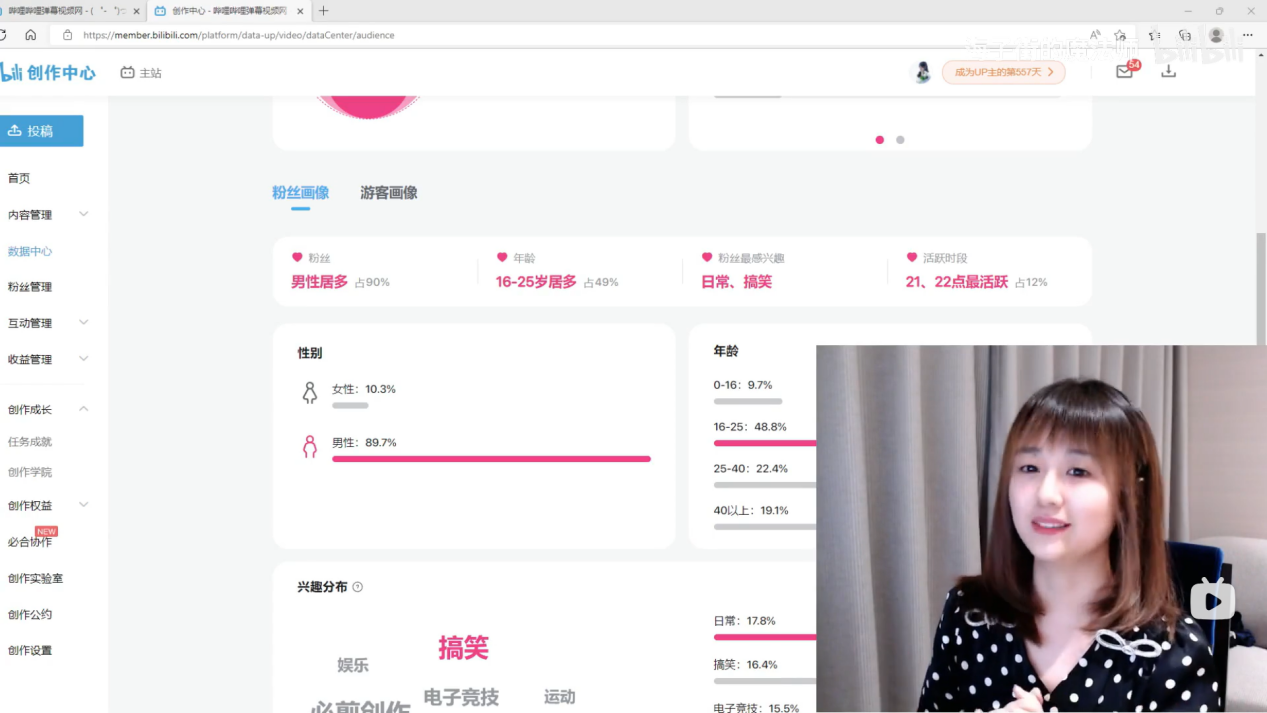Image resolution: width=1267 pixels, height=713 pixels.
Task: Click the browser home icon
Action: [x=31, y=35]
